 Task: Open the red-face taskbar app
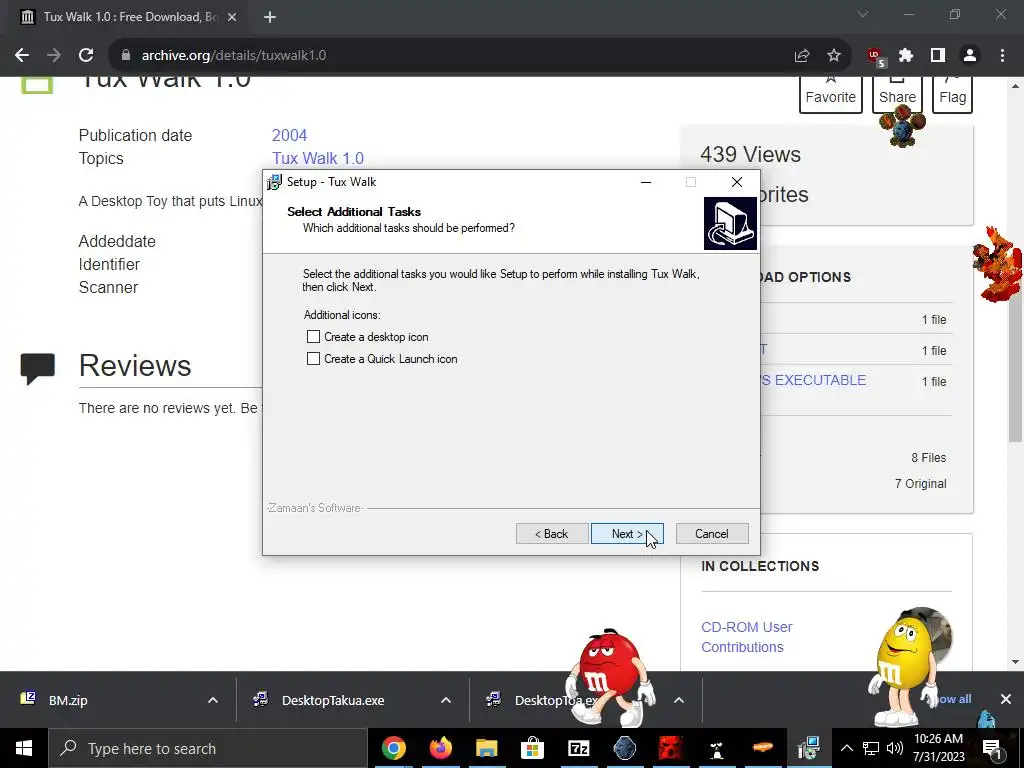pos(671,748)
